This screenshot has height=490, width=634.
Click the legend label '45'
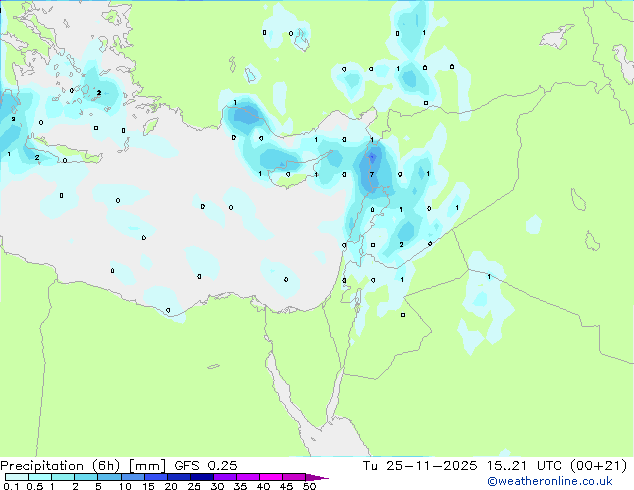click(286, 486)
